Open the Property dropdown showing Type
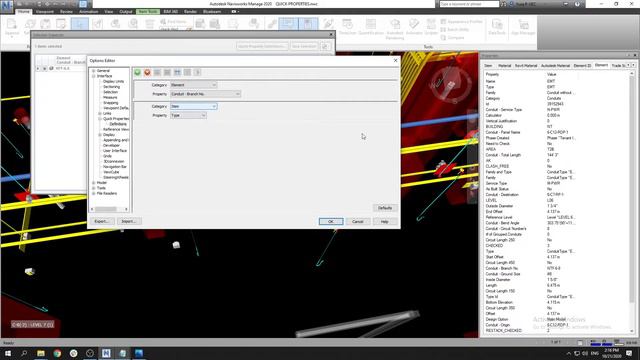This screenshot has height=360, width=640. 188,116
